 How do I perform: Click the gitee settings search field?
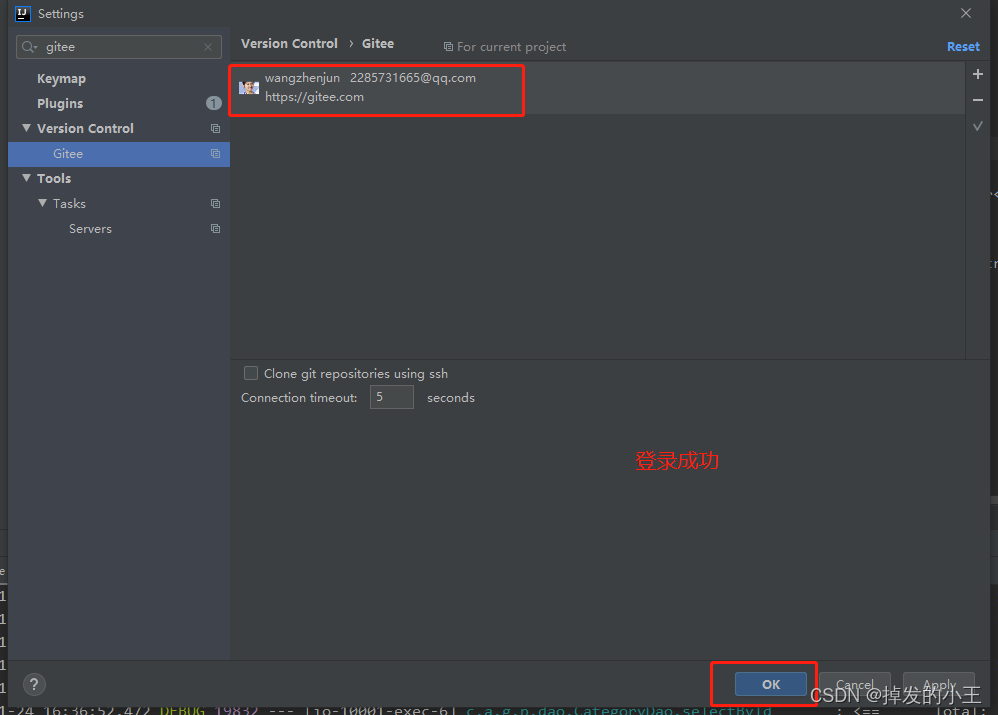point(119,47)
